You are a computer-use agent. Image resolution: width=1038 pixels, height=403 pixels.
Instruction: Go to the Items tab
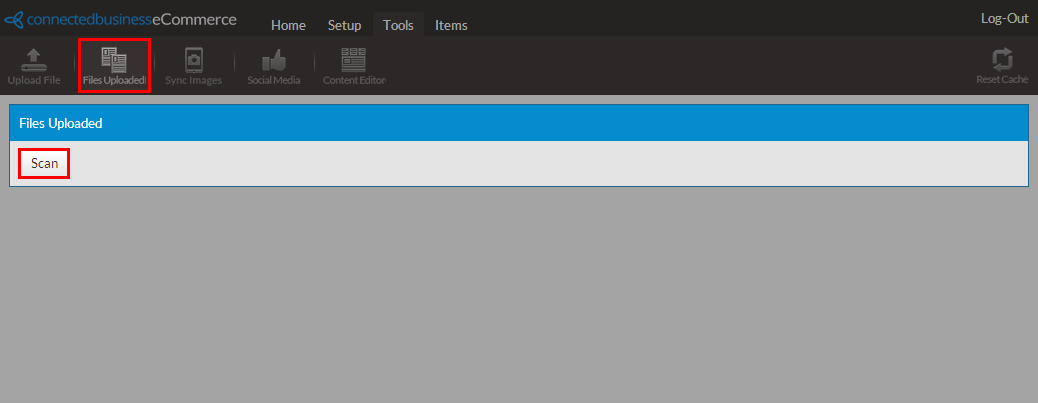point(451,25)
